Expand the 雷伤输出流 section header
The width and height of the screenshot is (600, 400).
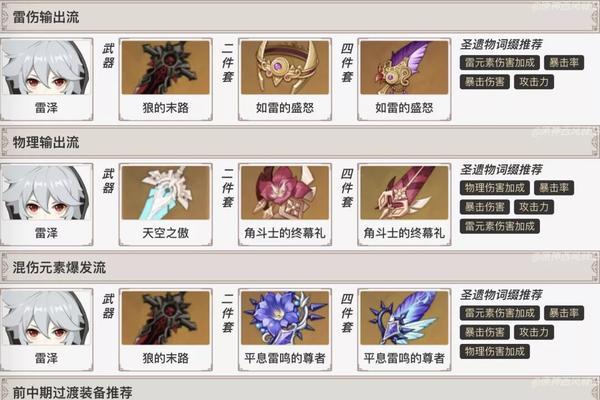(300, 17)
